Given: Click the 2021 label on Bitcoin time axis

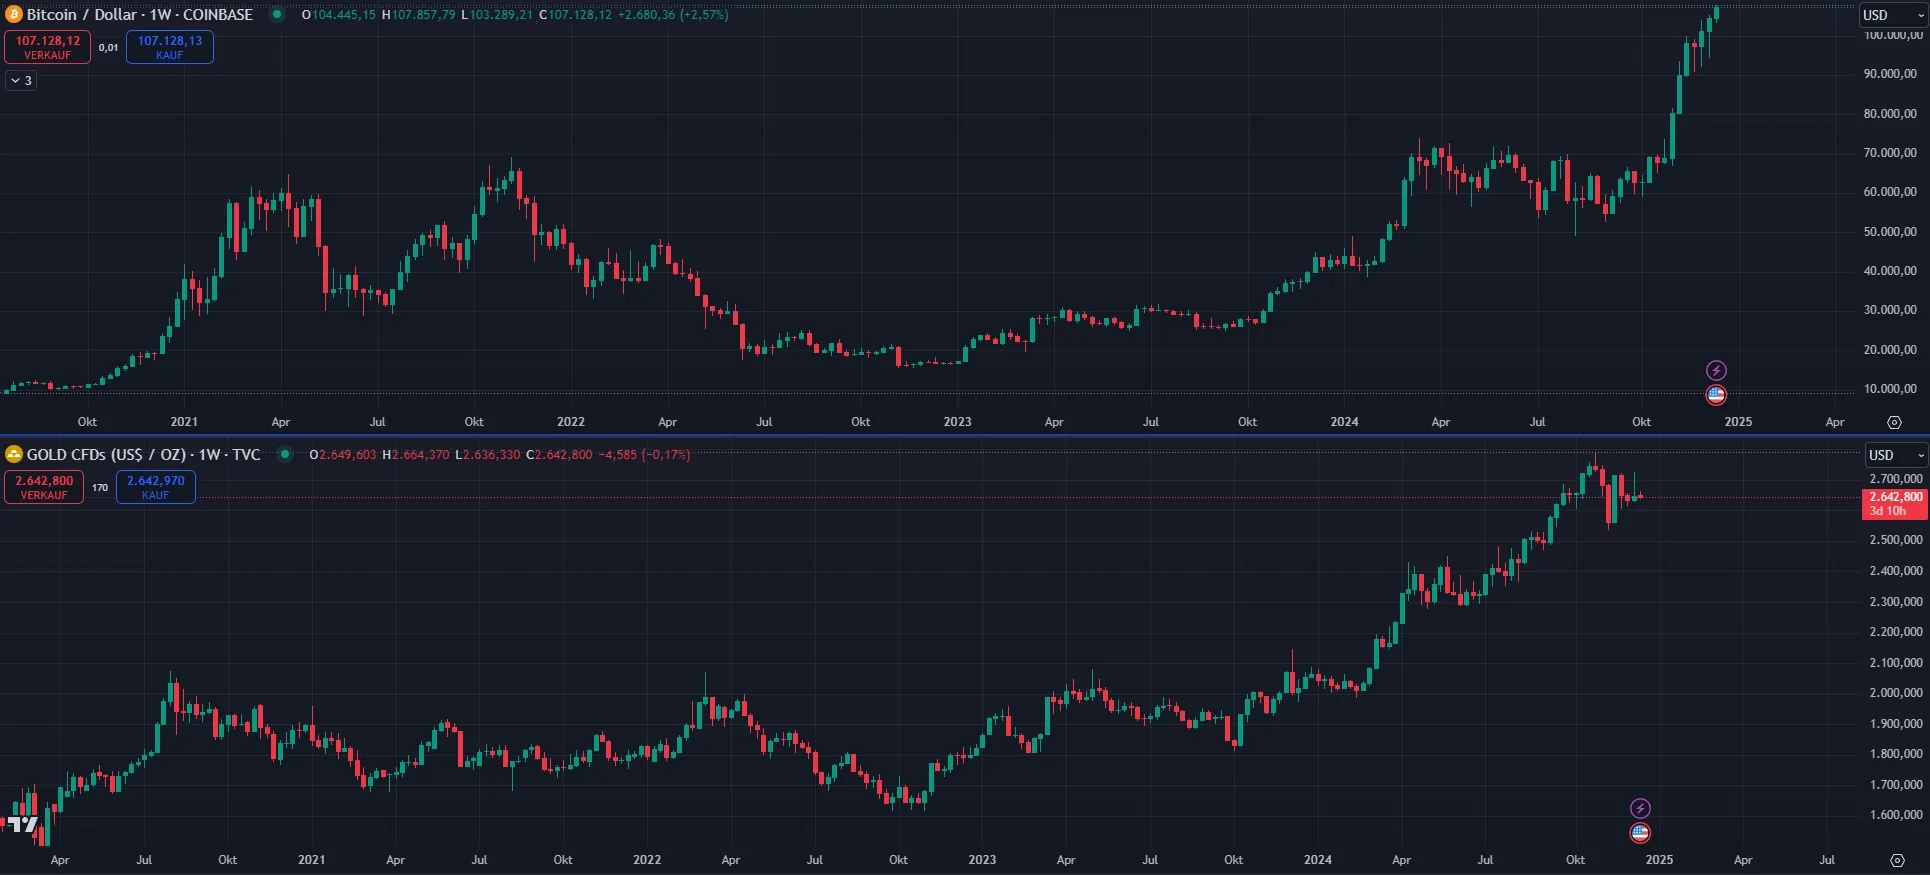Looking at the screenshot, I should (x=184, y=422).
